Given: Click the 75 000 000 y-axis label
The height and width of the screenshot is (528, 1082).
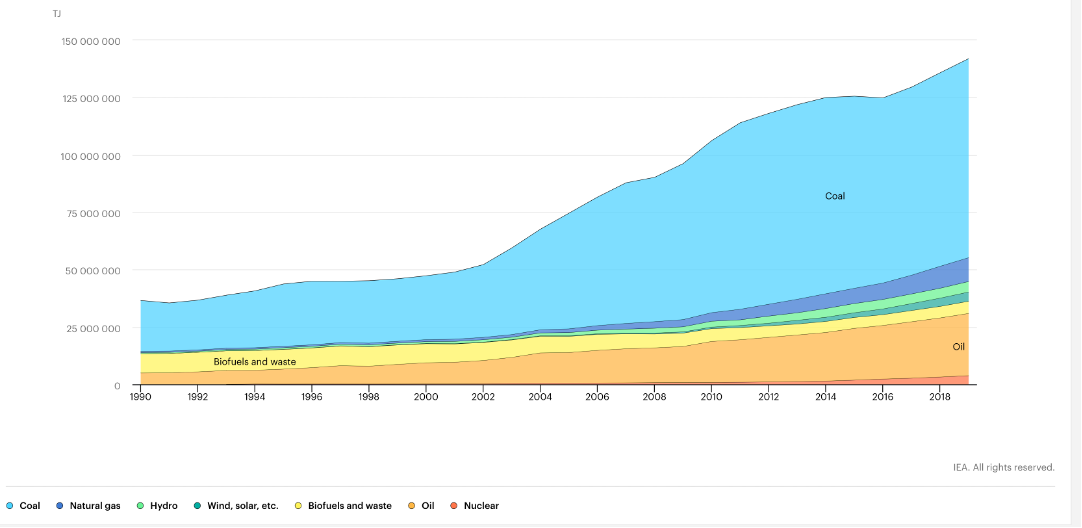Looking at the screenshot, I should point(93,213).
